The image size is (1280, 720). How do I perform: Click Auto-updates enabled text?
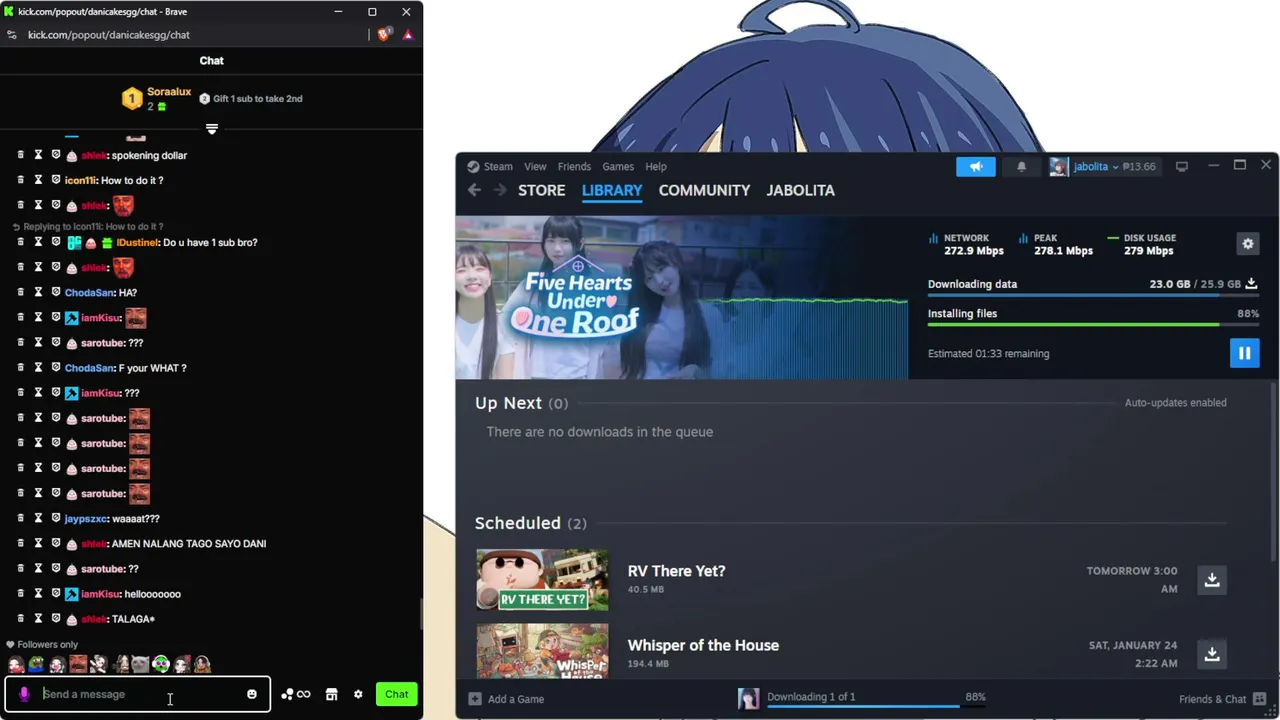pyautogui.click(x=1175, y=403)
